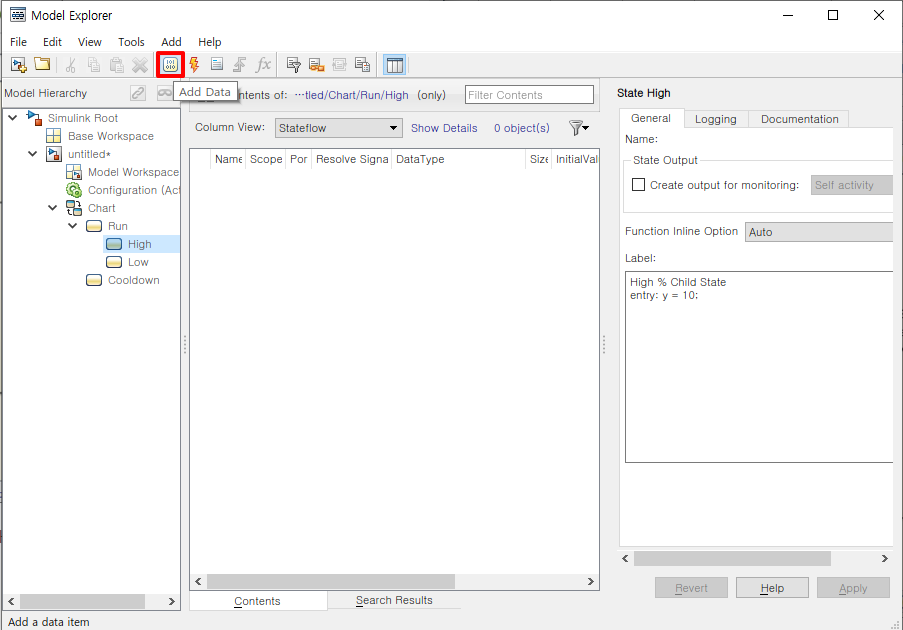Switch to the Search Results tab
Viewport: 903px width, 630px height.
[394, 600]
